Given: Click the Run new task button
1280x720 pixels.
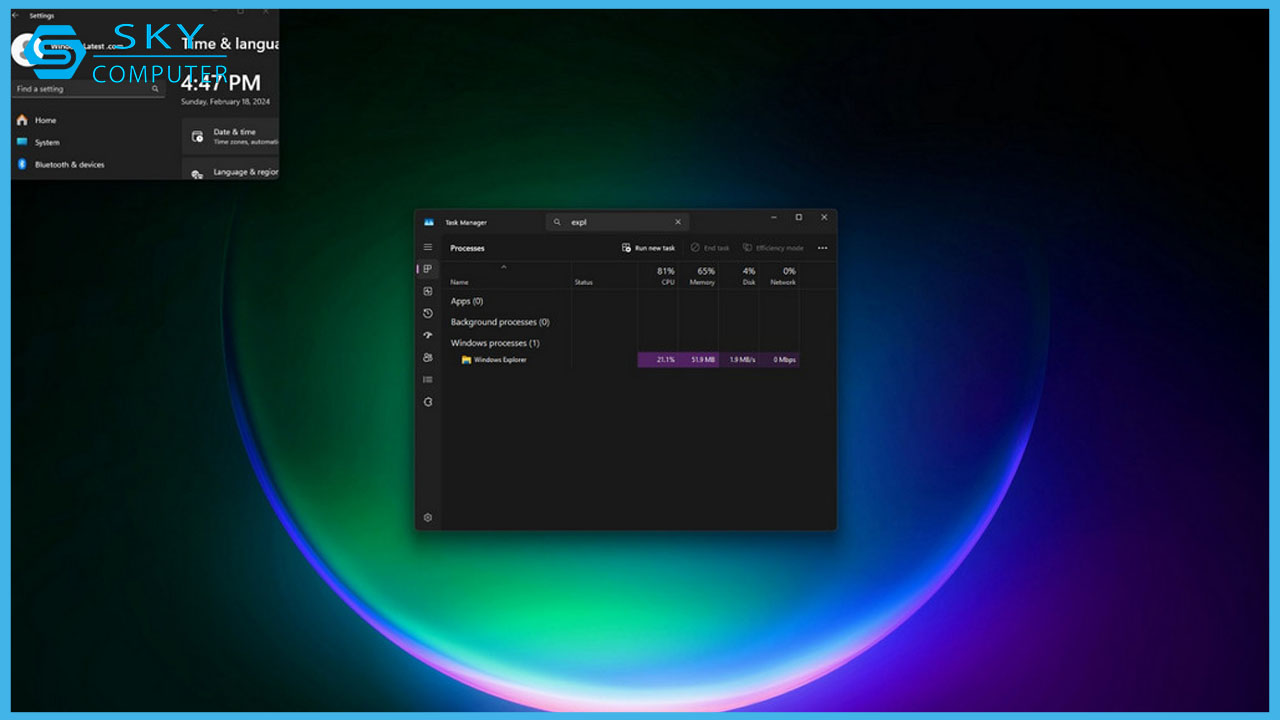Looking at the screenshot, I should coord(648,247).
